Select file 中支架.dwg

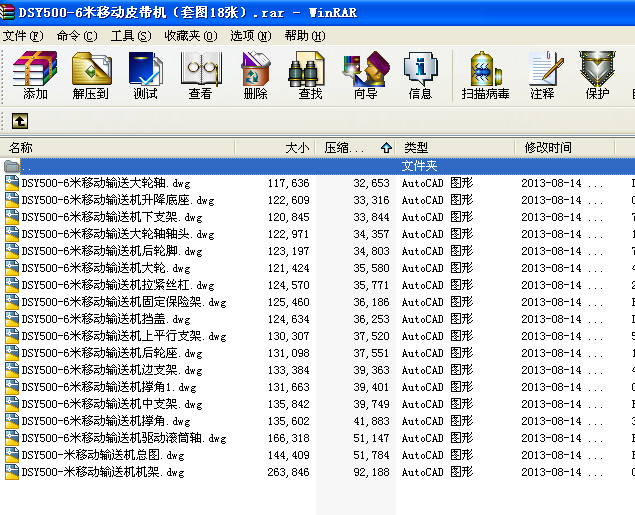pyautogui.click(x=112, y=404)
